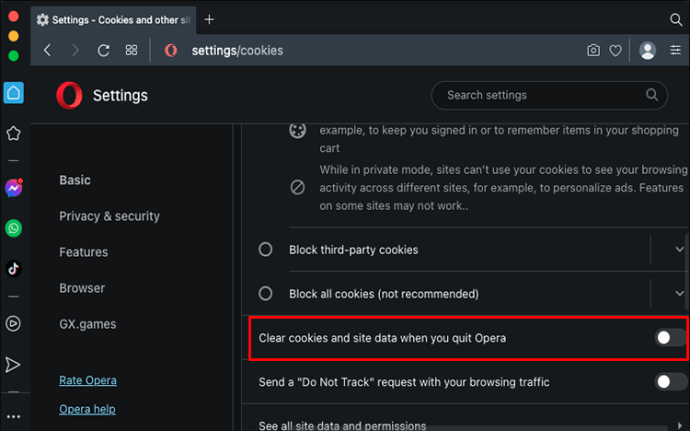Open the Player icon in sidebar
Image resolution: width=690 pixels, height=431 pixels.
[14, 323]
